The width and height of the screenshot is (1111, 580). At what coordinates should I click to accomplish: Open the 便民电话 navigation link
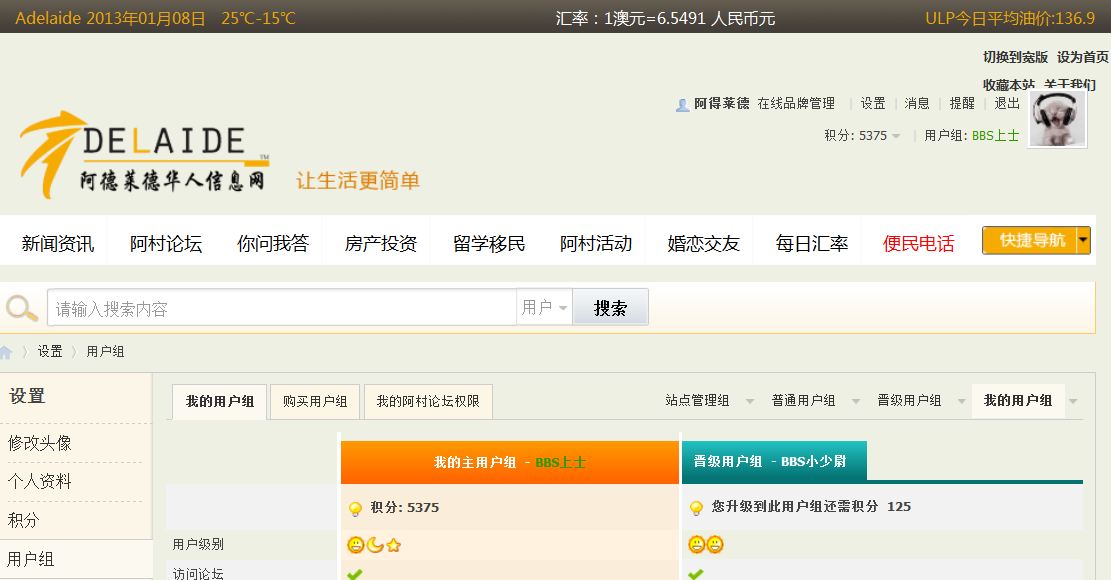point(918,243)
